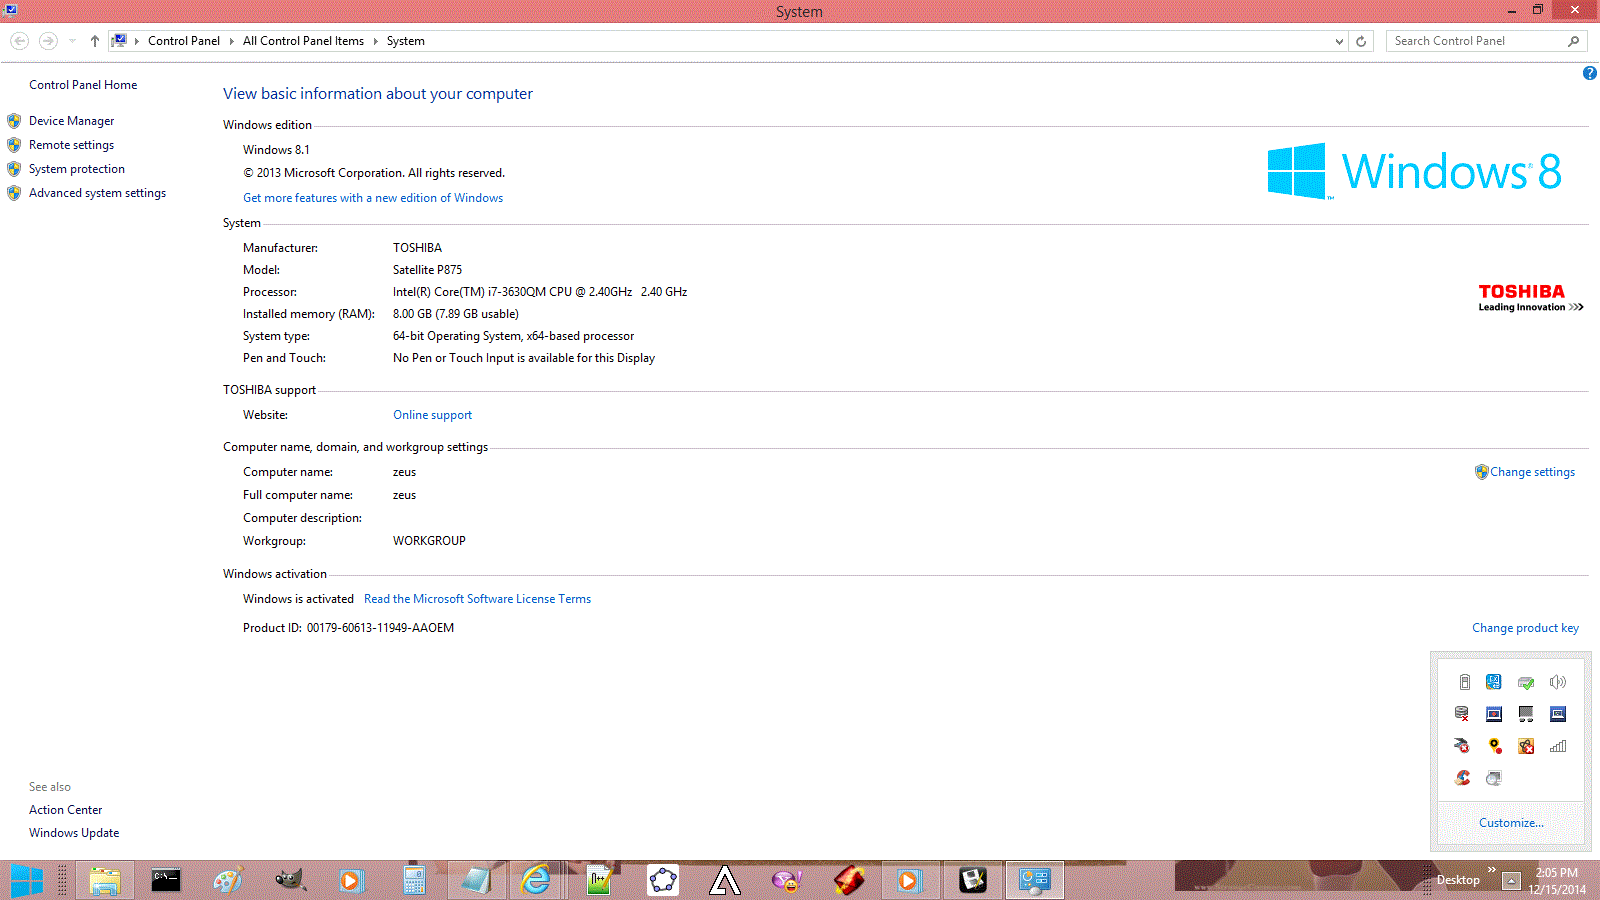Image resolution: width=1600 pixels, height=900 pixels.
Task: Click the Forward navigation arrow
Action: coord(48,41)
